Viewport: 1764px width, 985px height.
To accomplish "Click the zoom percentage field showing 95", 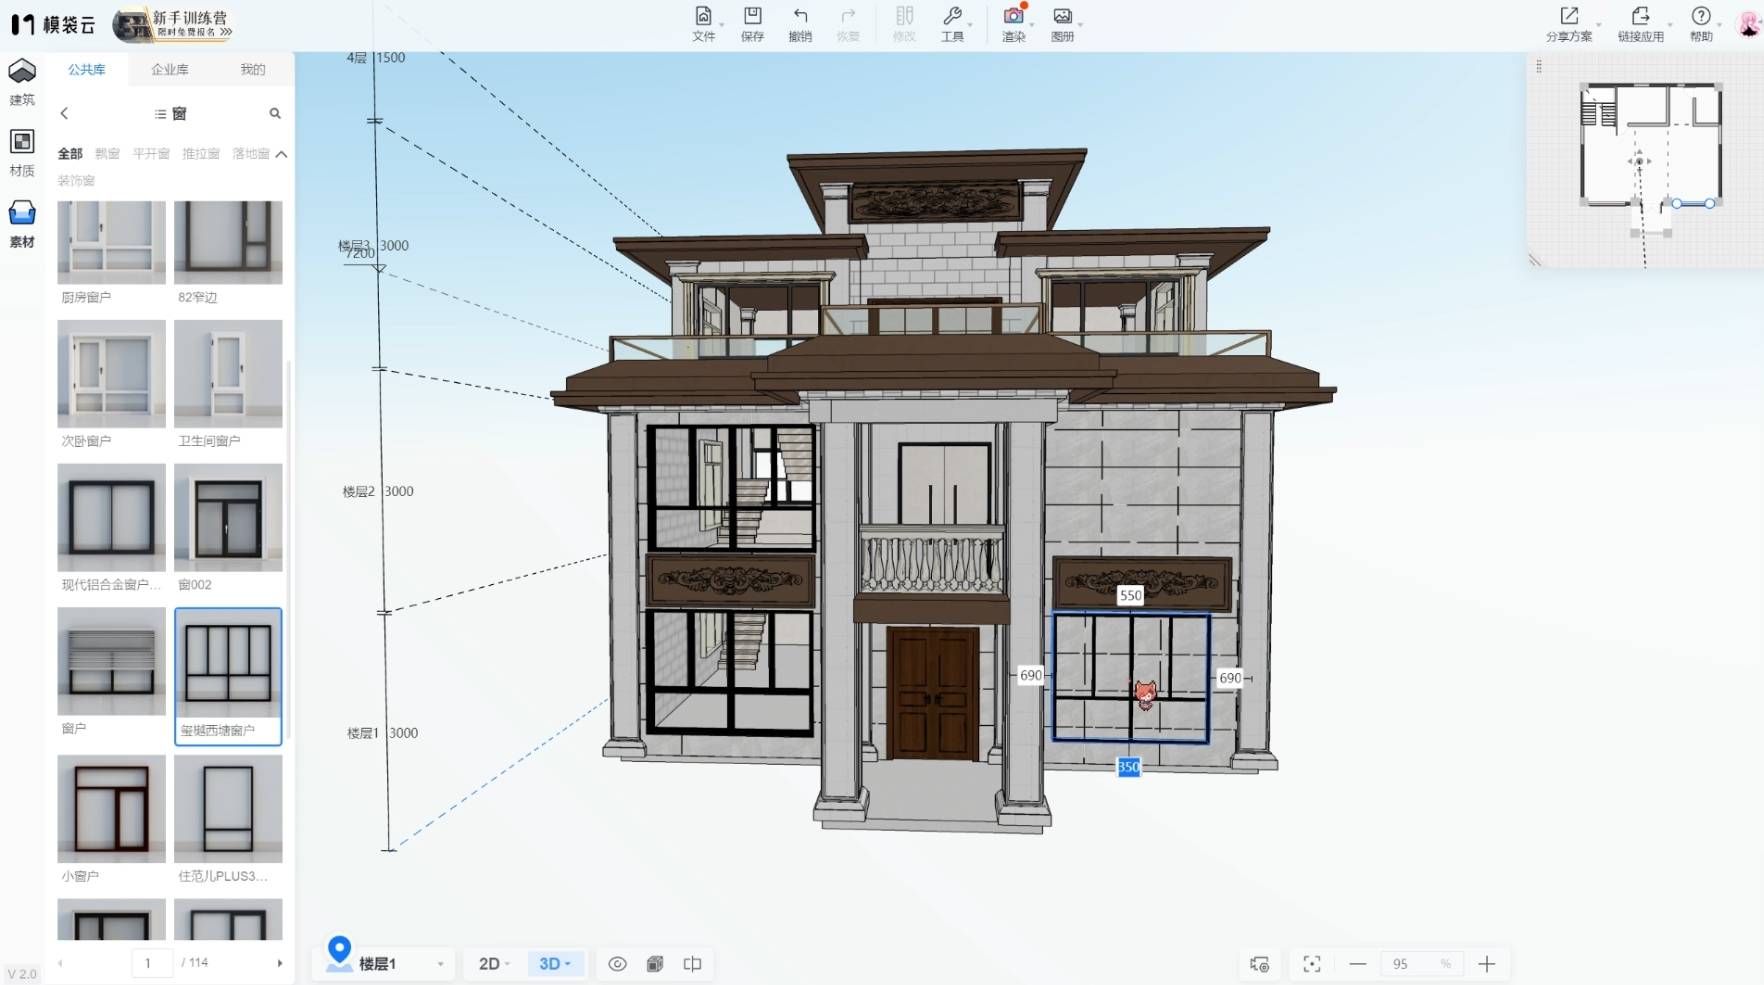I will click(x=1422, y=964).
